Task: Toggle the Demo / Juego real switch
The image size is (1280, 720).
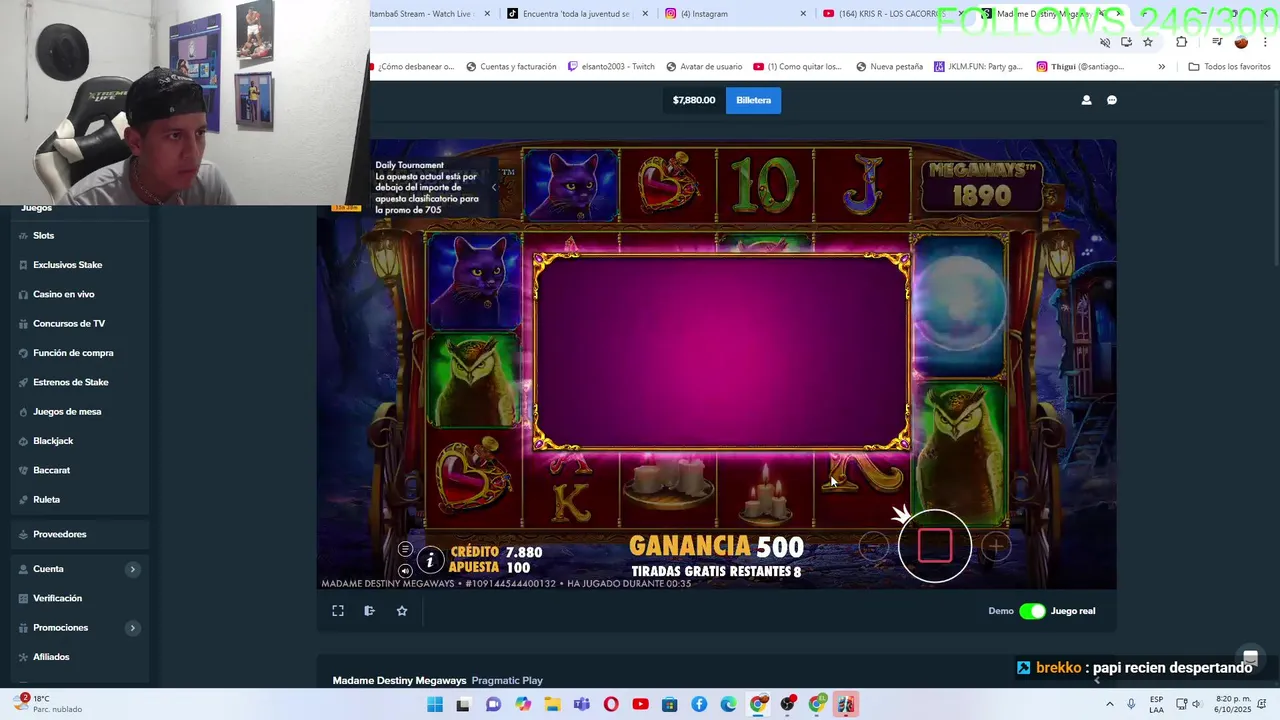Action: coord(1032,611)
